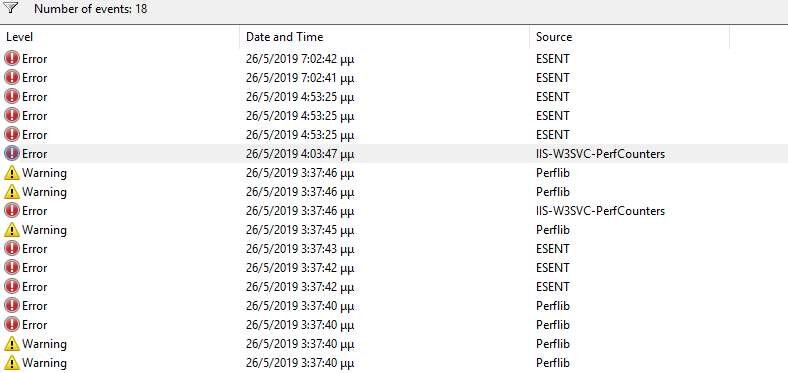The height and width of the screenshot is (373, 788).
Task: Select the 26/5/2019 7:02:41 date cell
Action: coord(300,78)
